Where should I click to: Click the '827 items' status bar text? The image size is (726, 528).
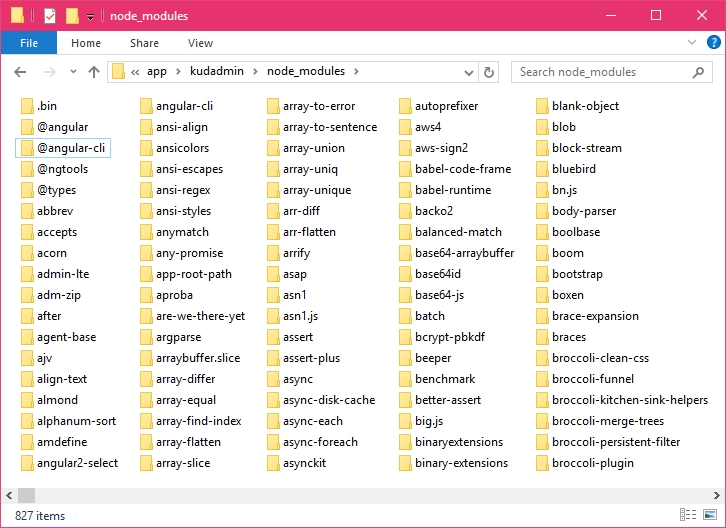tap(40, 516)
